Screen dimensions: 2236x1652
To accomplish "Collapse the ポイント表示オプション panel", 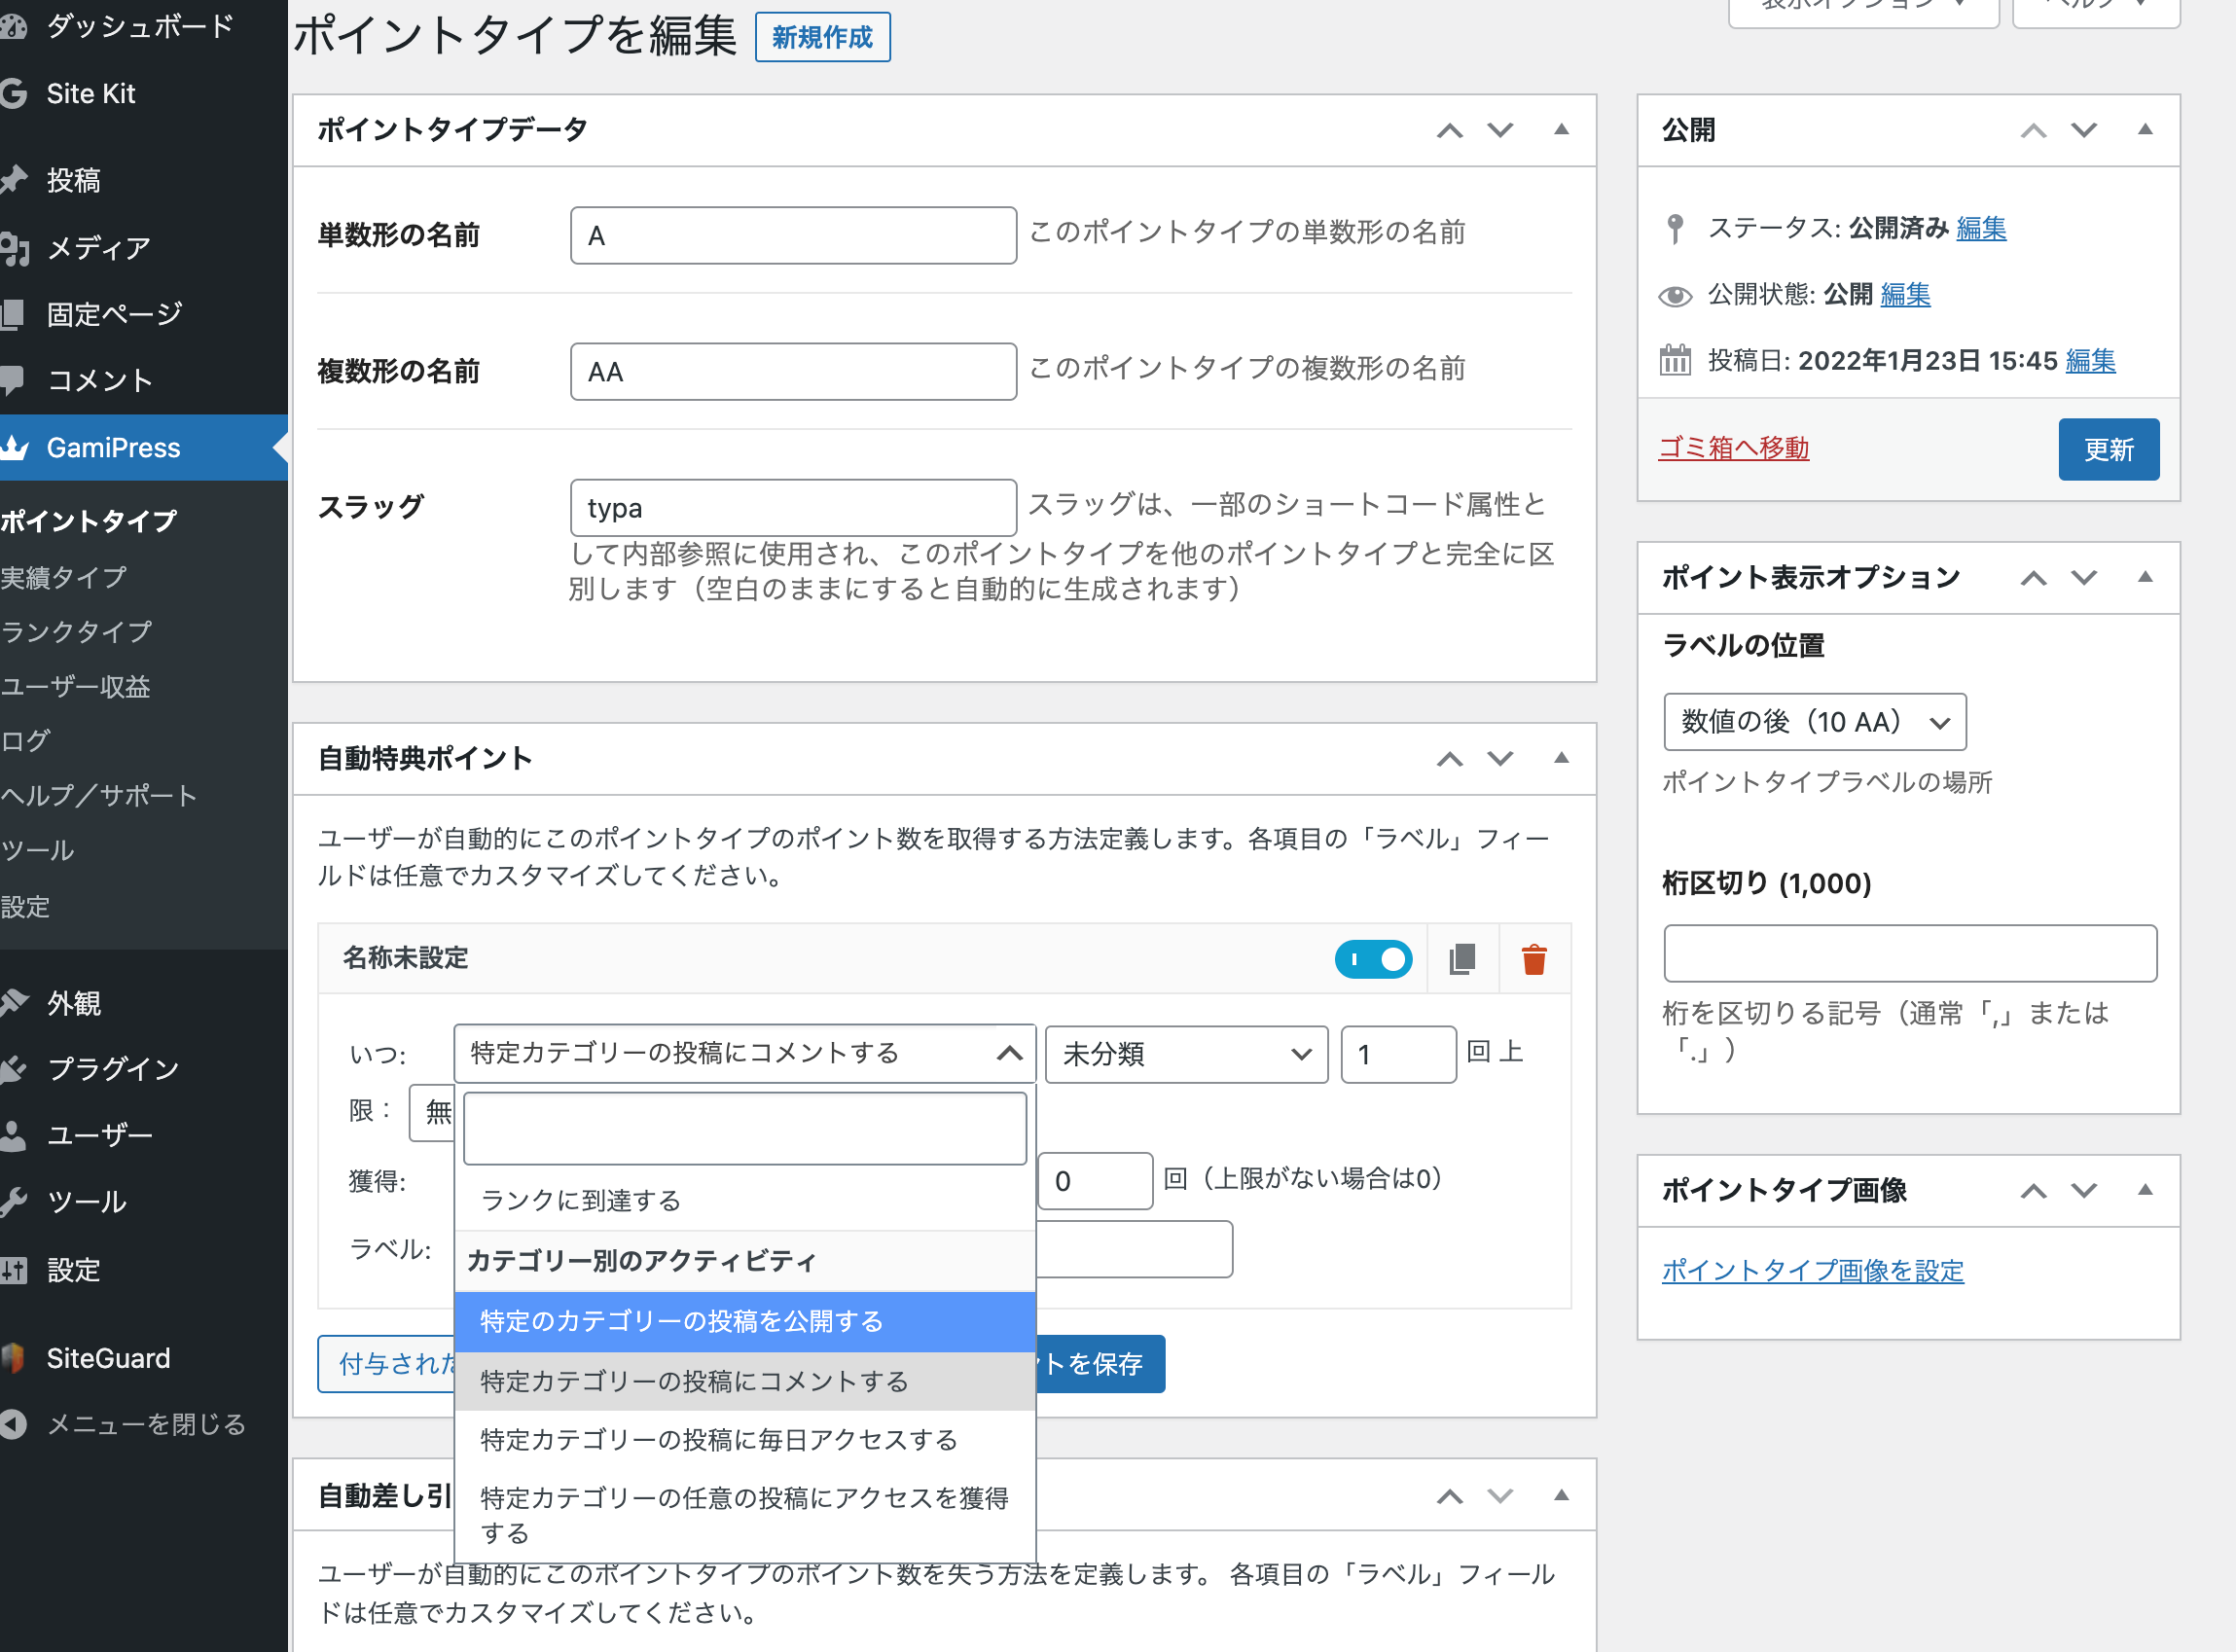I will pos(2145,577).
